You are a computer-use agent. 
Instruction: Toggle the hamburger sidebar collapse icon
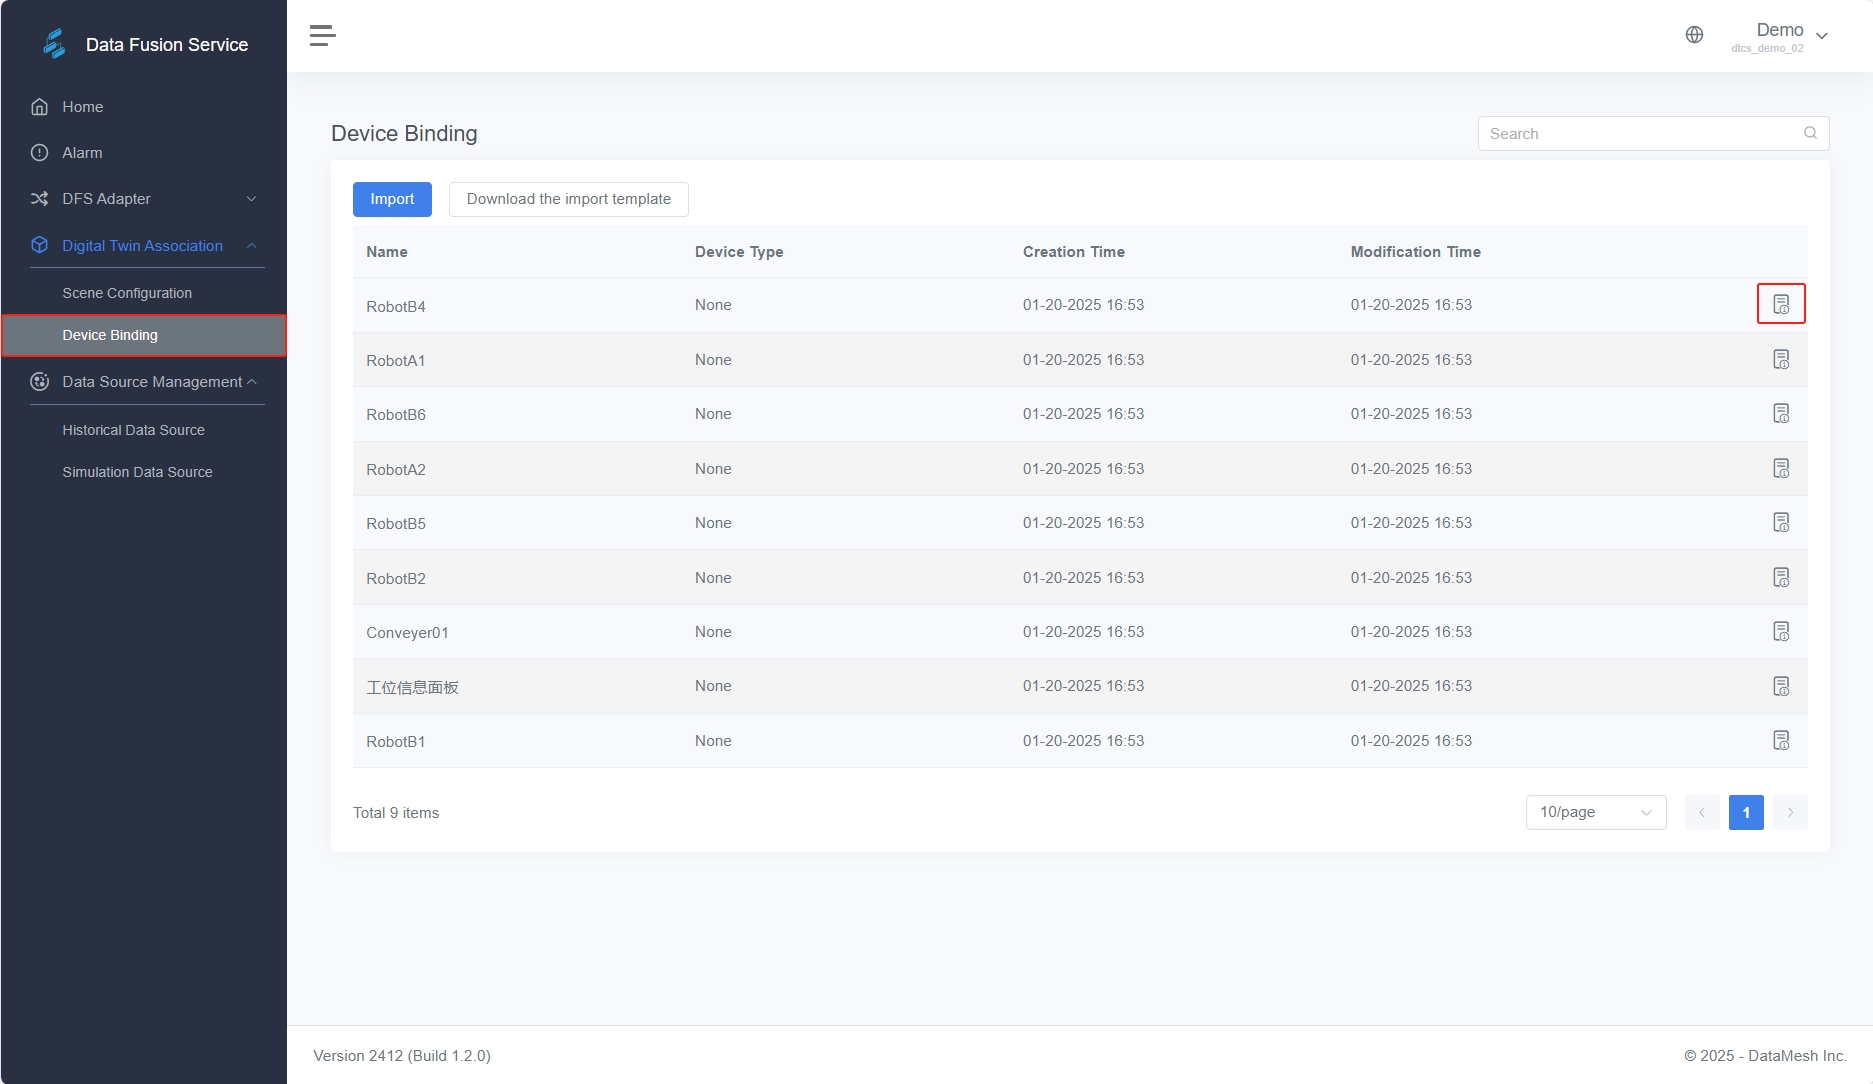pyautogui.click(x=322, y=36)
